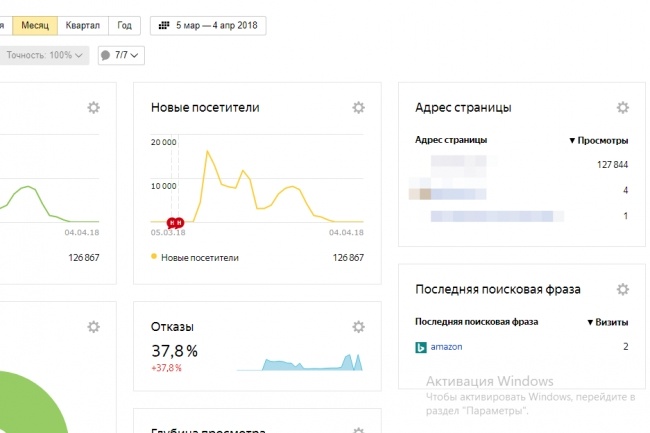650x433 pixels.
Task: Click the yellow line chart peak near 20 000
Action: coord(207,152)
